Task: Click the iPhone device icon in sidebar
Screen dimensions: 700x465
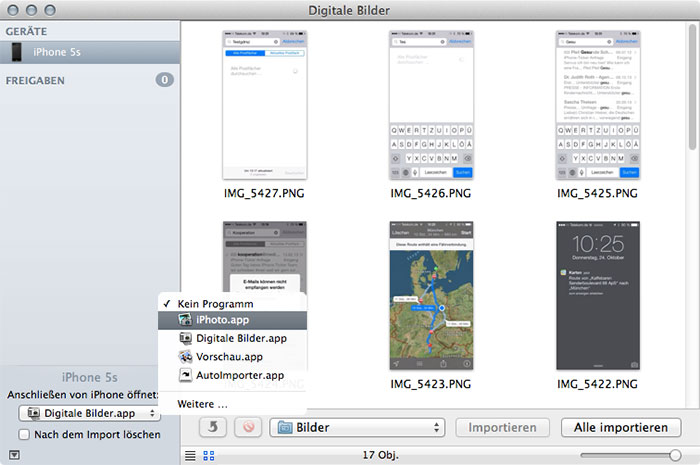Action: click(17, 52)
